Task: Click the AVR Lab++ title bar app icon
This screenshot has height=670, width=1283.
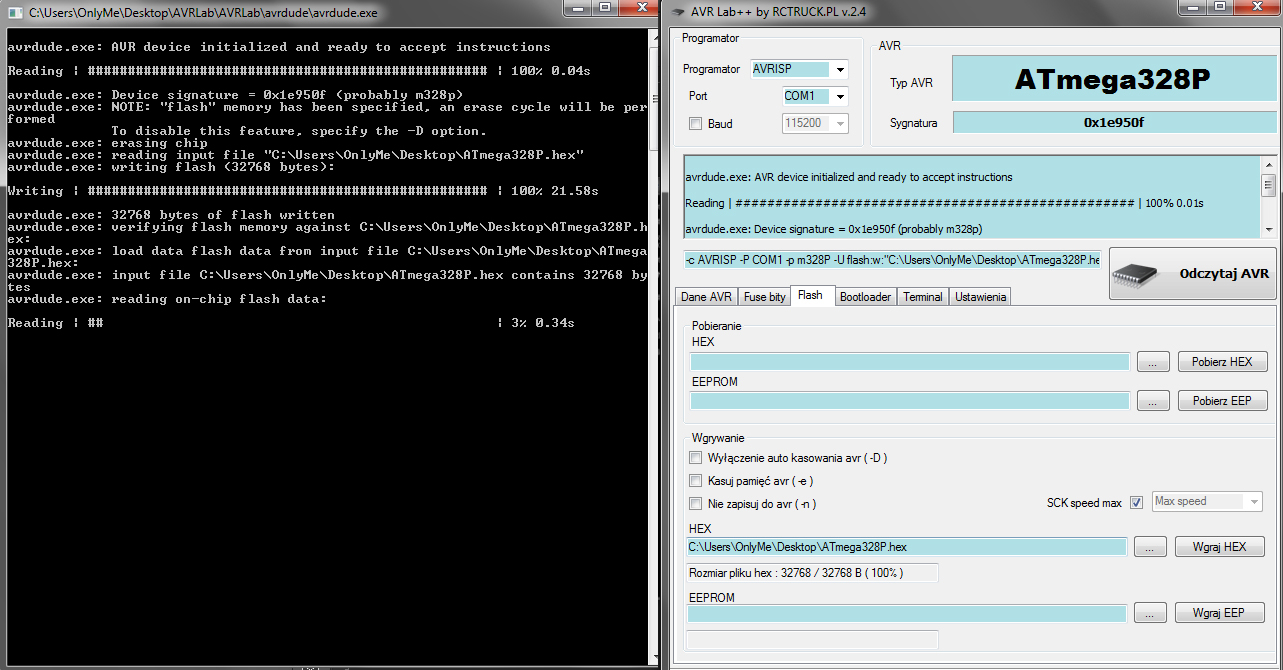Action: pyautogui.click(x=676, y=14)
